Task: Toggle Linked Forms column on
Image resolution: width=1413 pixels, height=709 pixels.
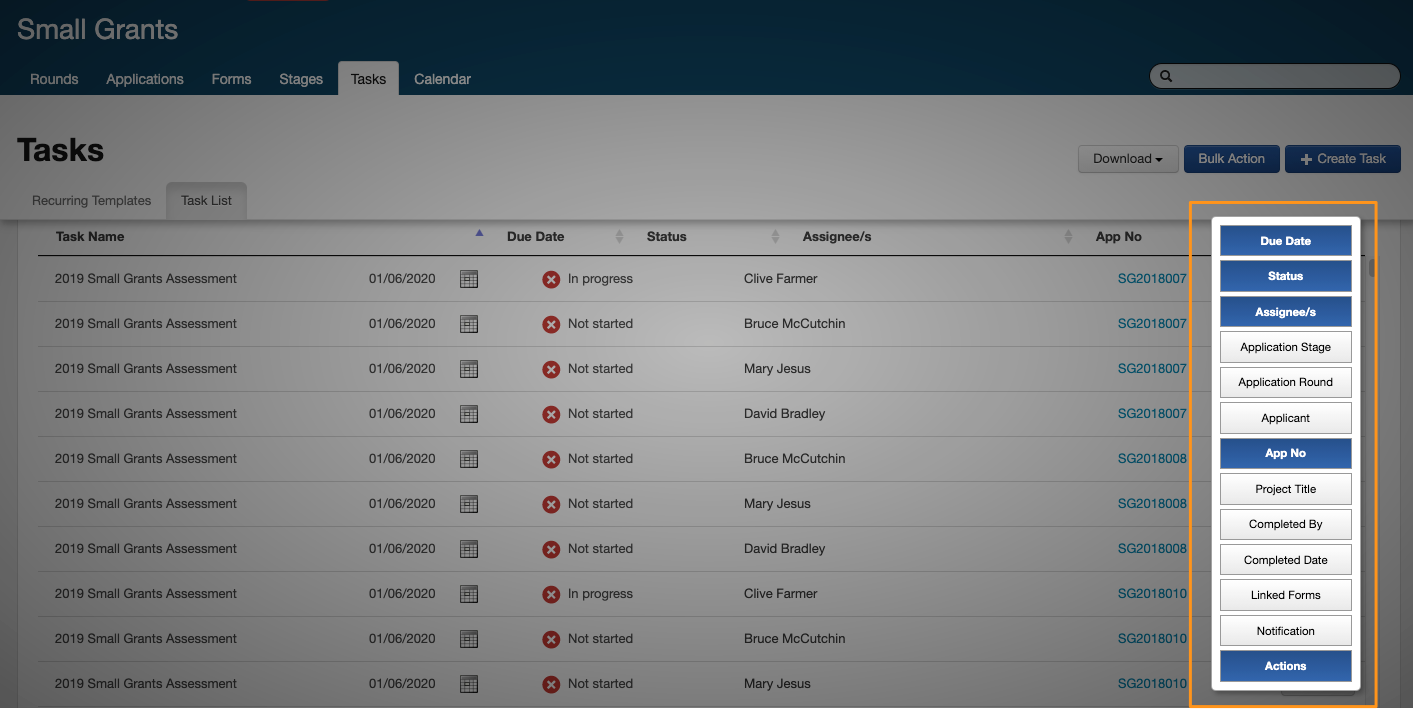Action: pos(1285,595)
